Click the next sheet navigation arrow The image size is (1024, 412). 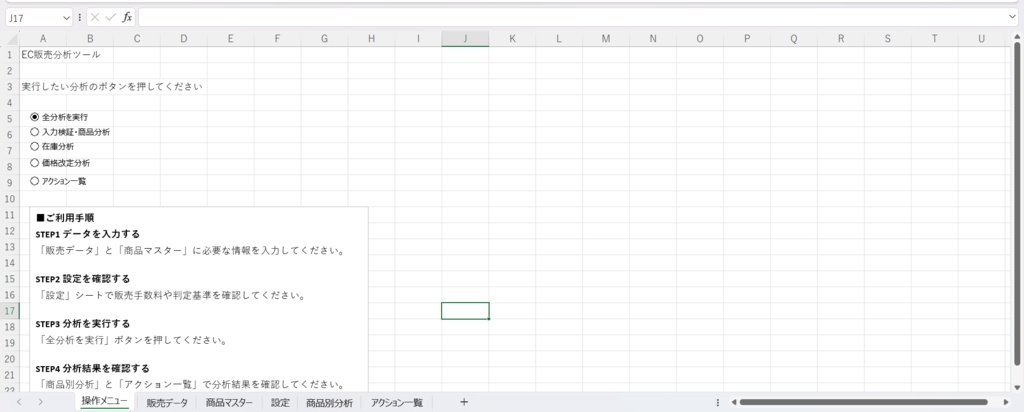pyautogui.click(x=40, y=402)
